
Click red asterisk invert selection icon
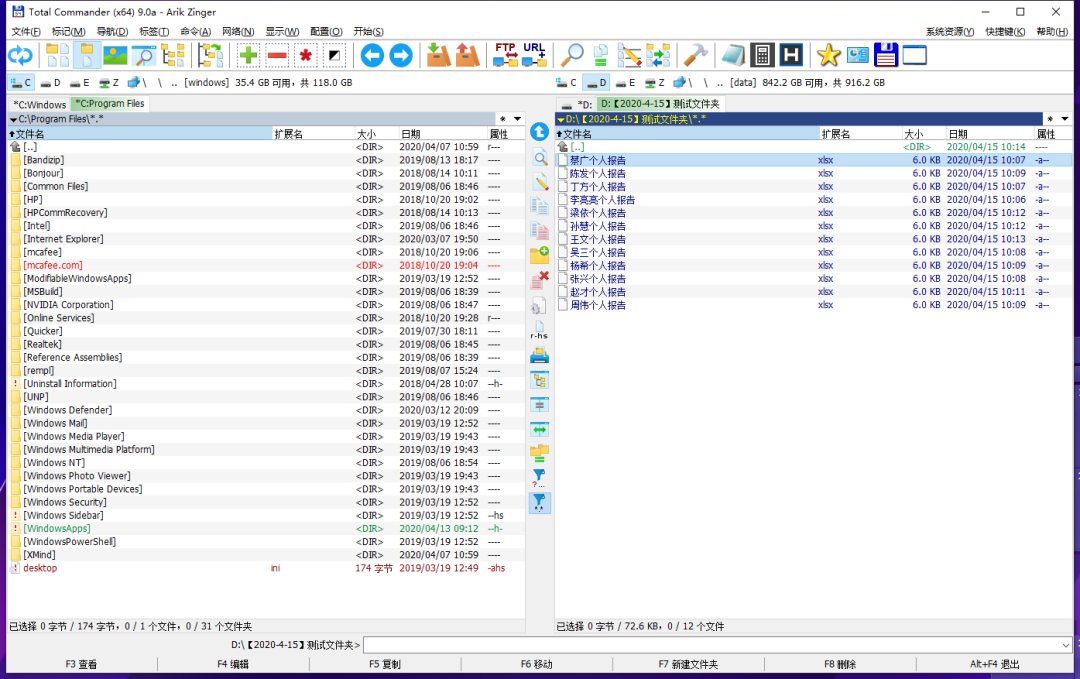[x=305, y=56]
